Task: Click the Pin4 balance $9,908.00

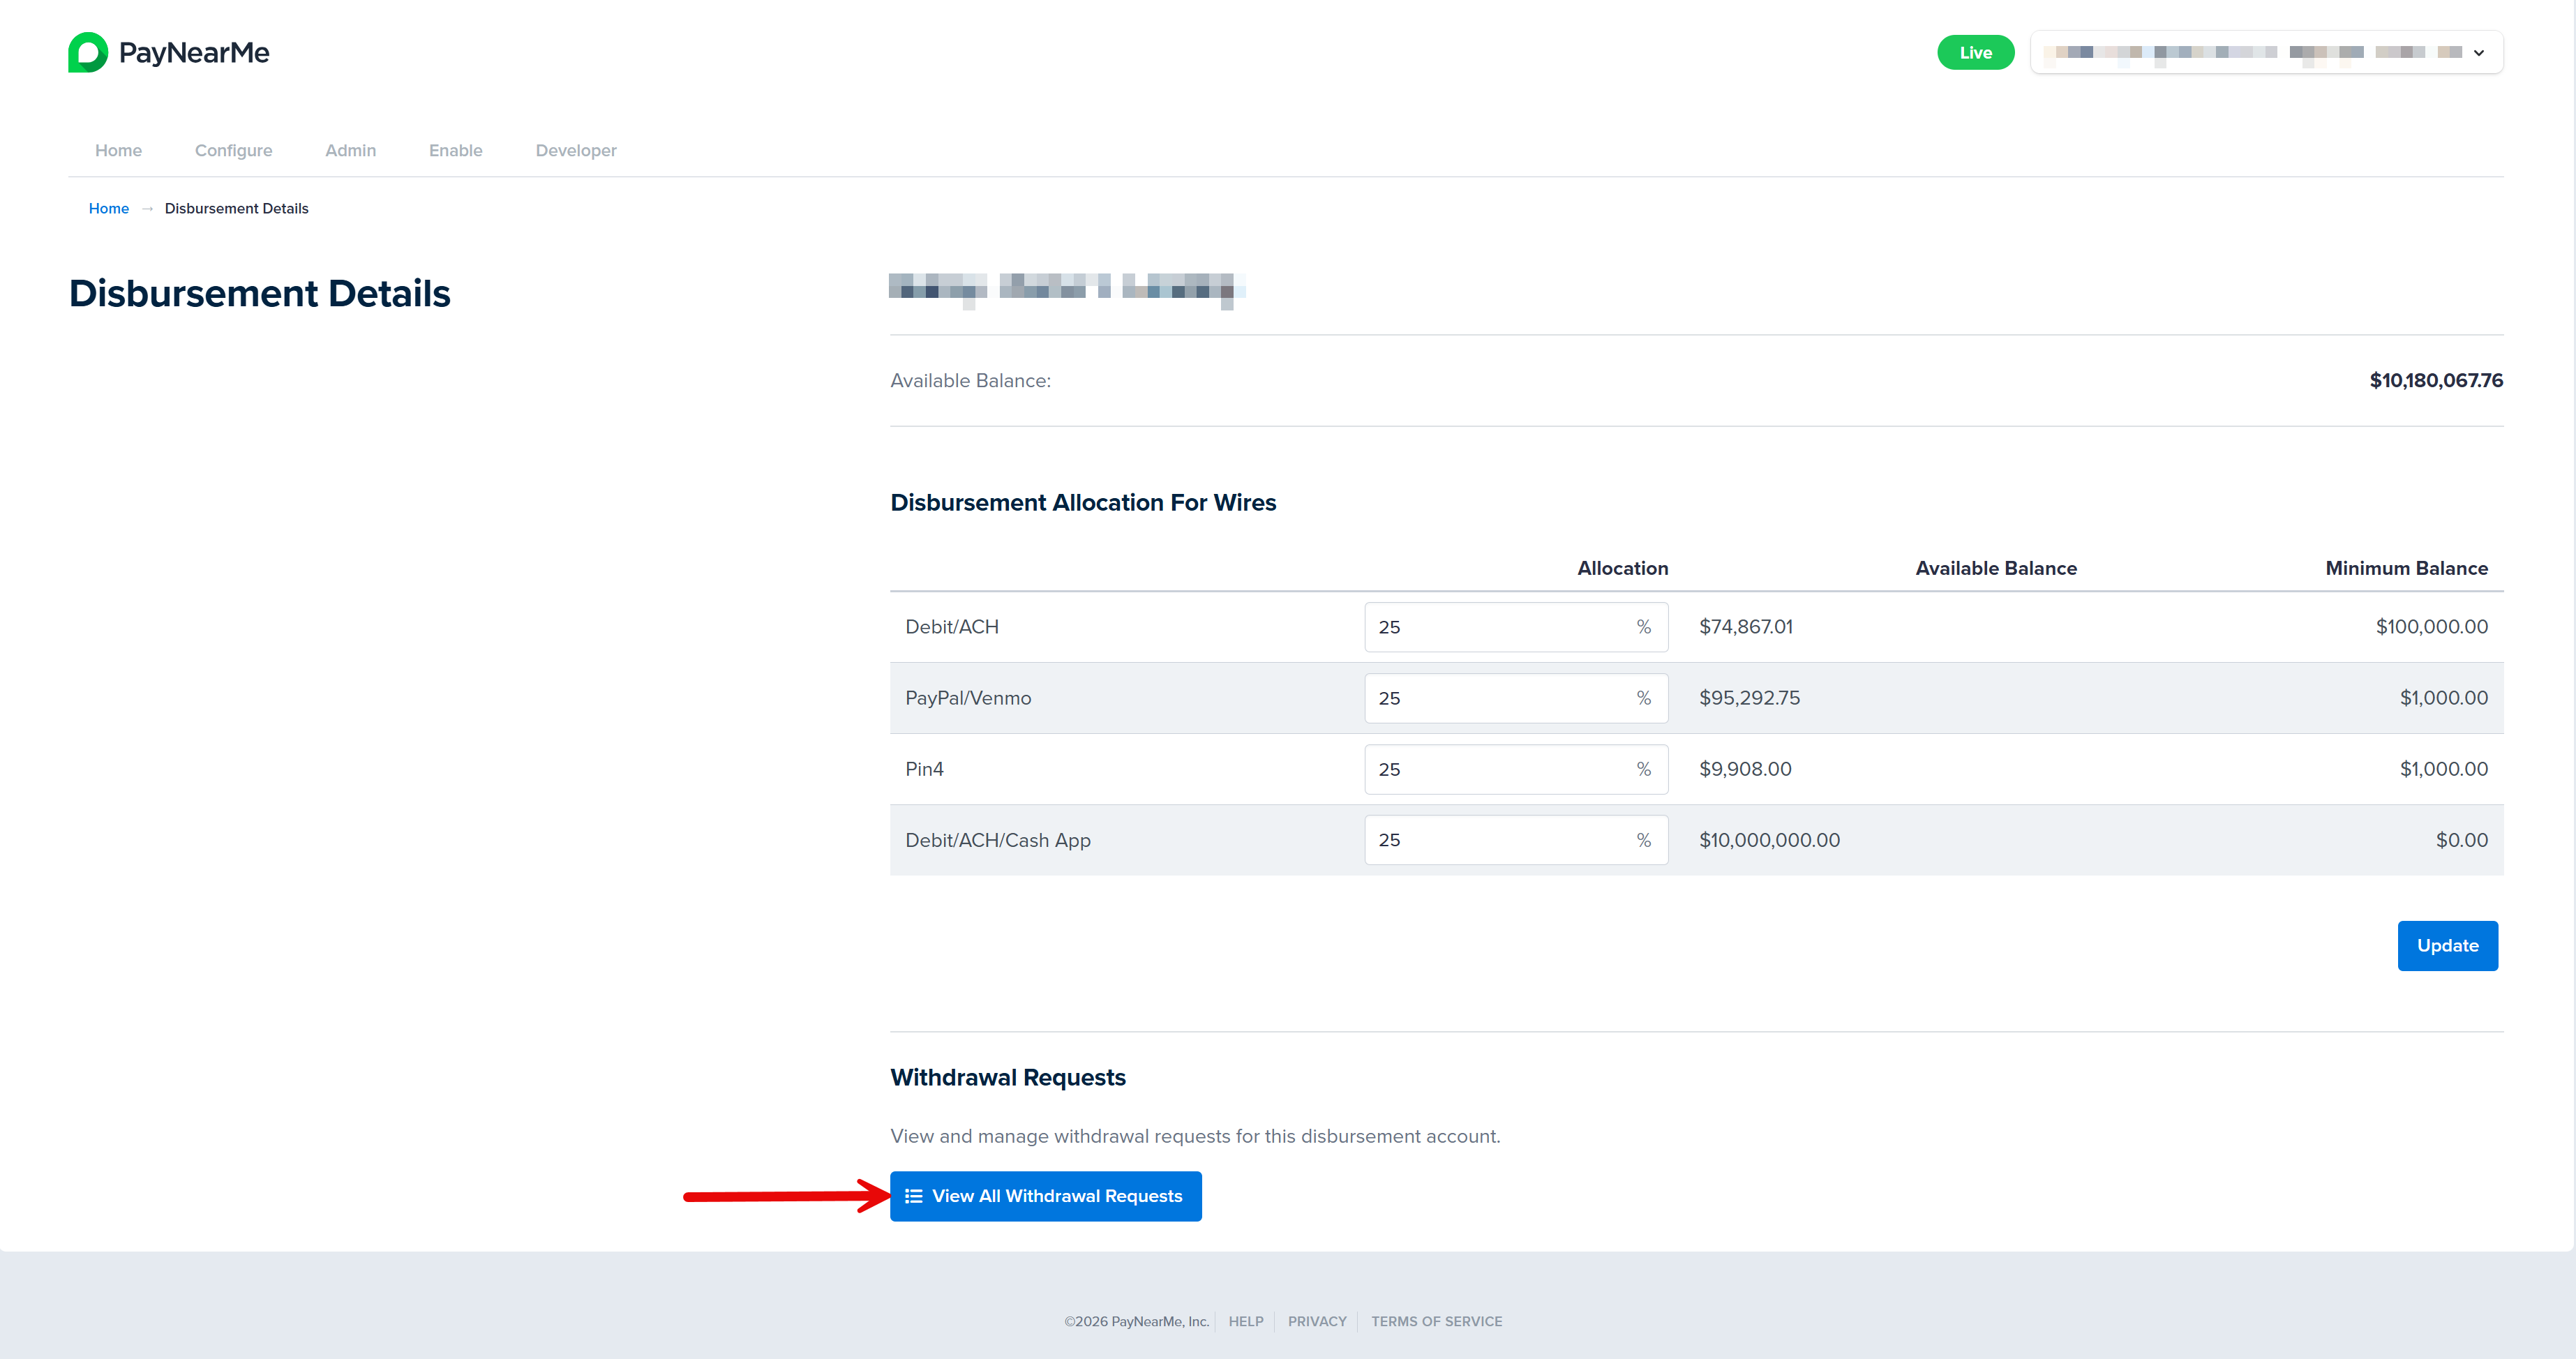Action: pyautogui.click(x=1745, y=769)
